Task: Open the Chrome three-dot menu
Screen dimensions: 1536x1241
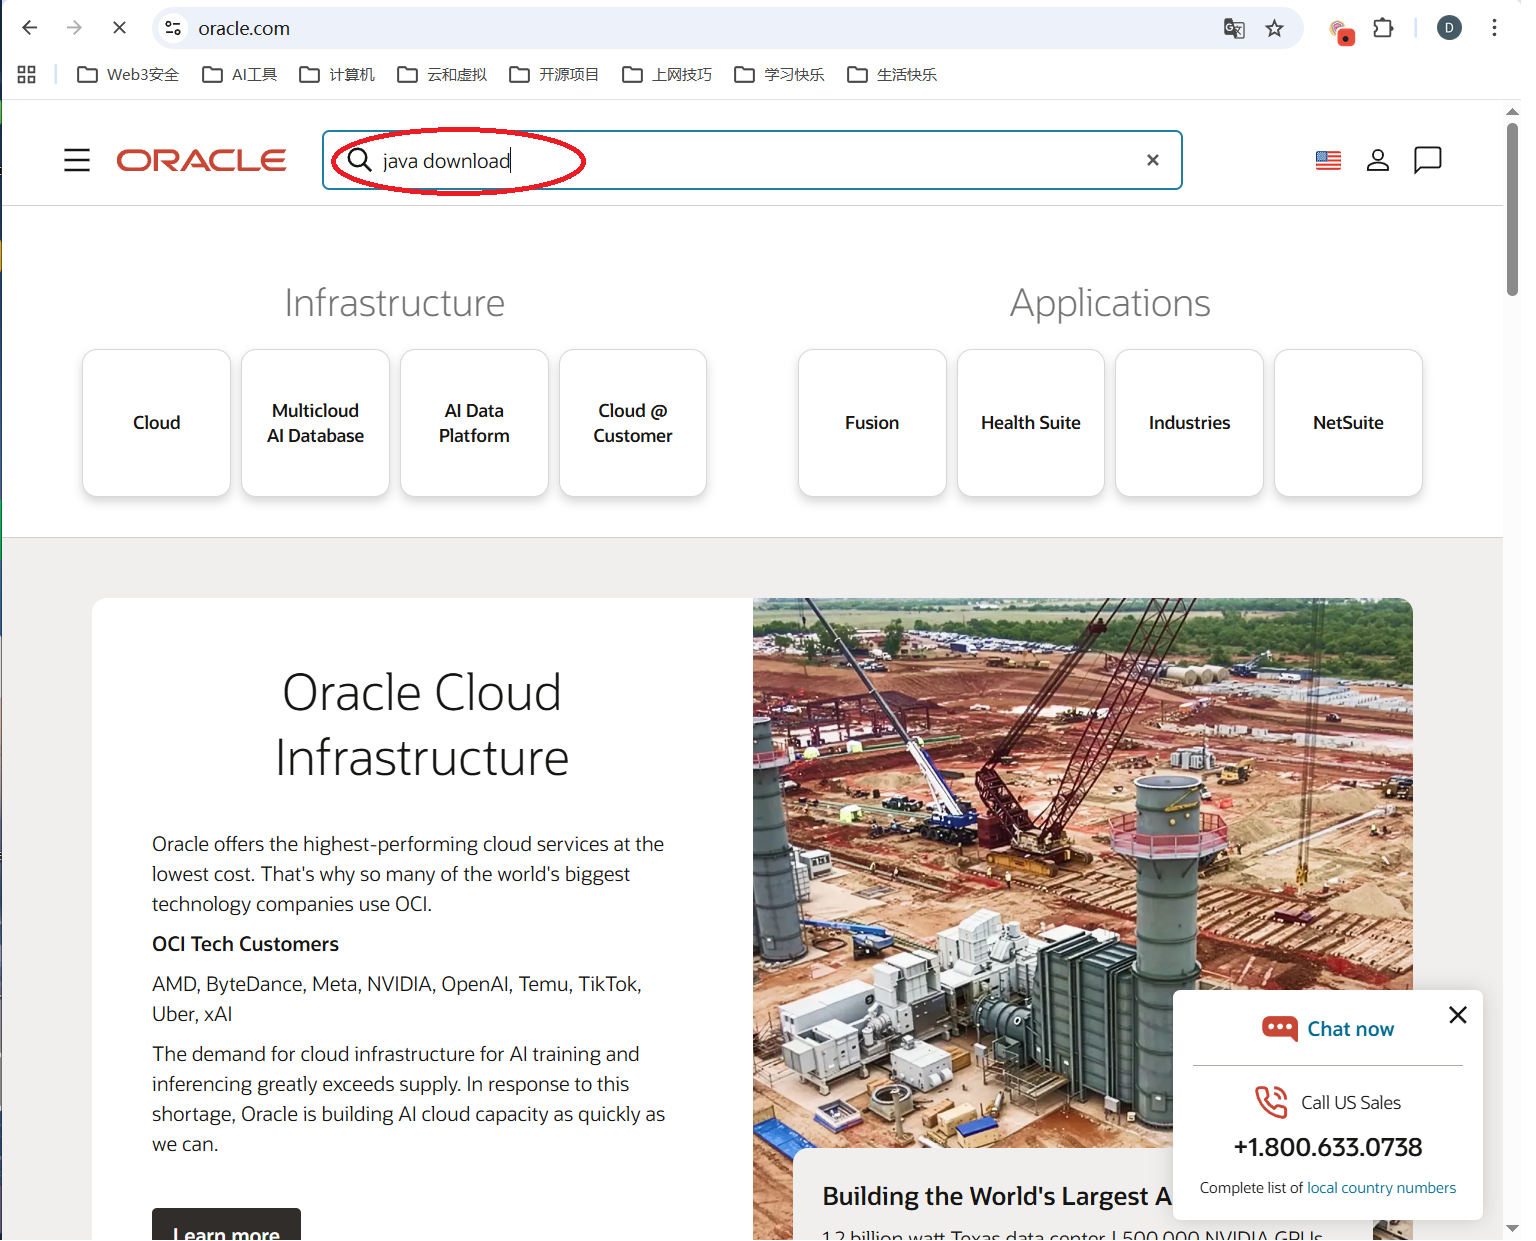Action: click(1494, 28)
